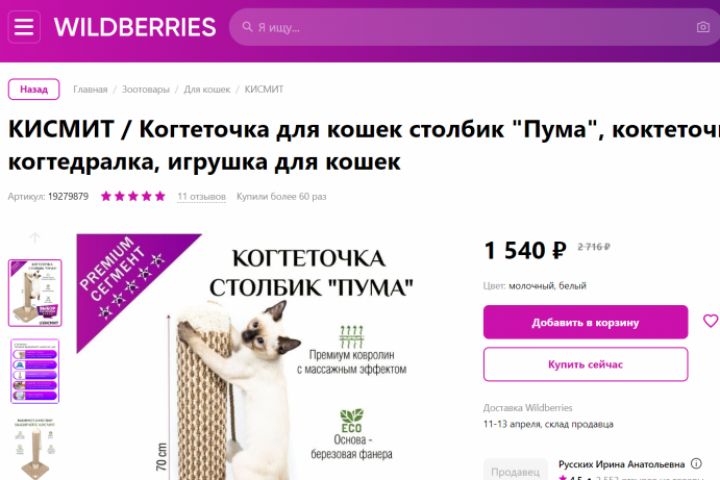Open seller Русских Ирина Анатольевна

coord(621,464)
